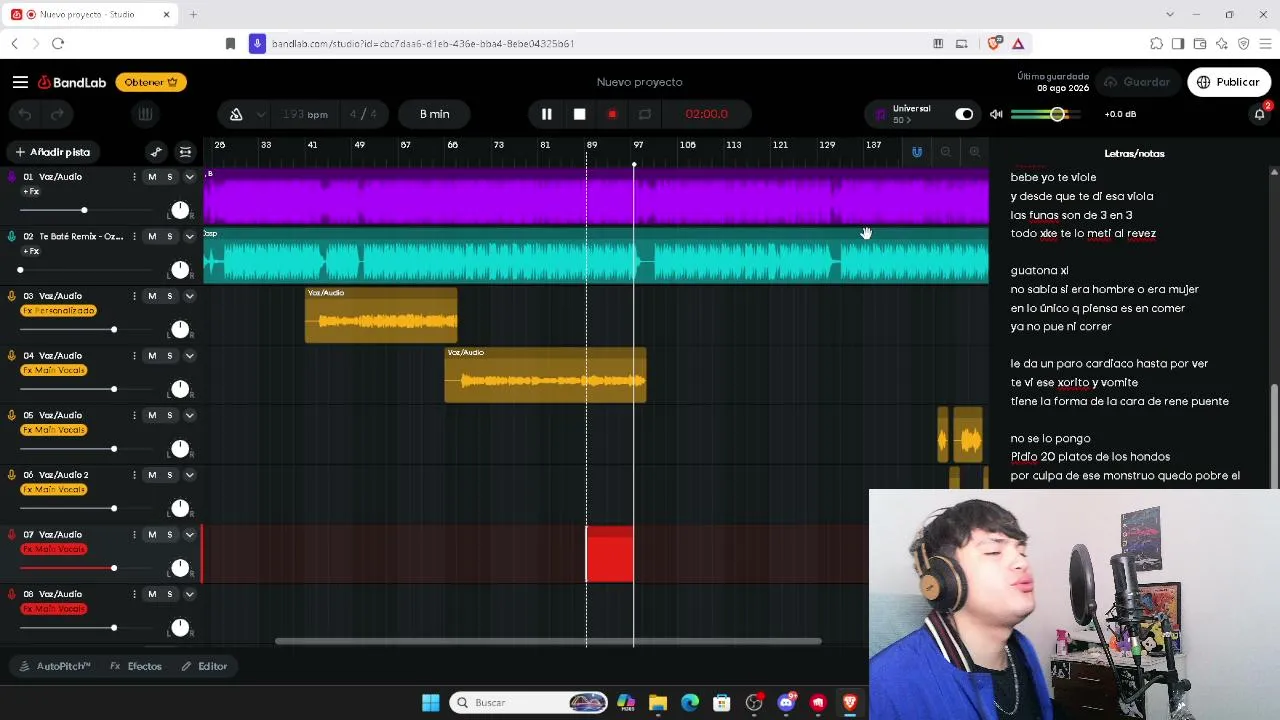Click +Fx on track 01
The image size is (1280, 720).
pyautogui.click(x=31, y=191)
